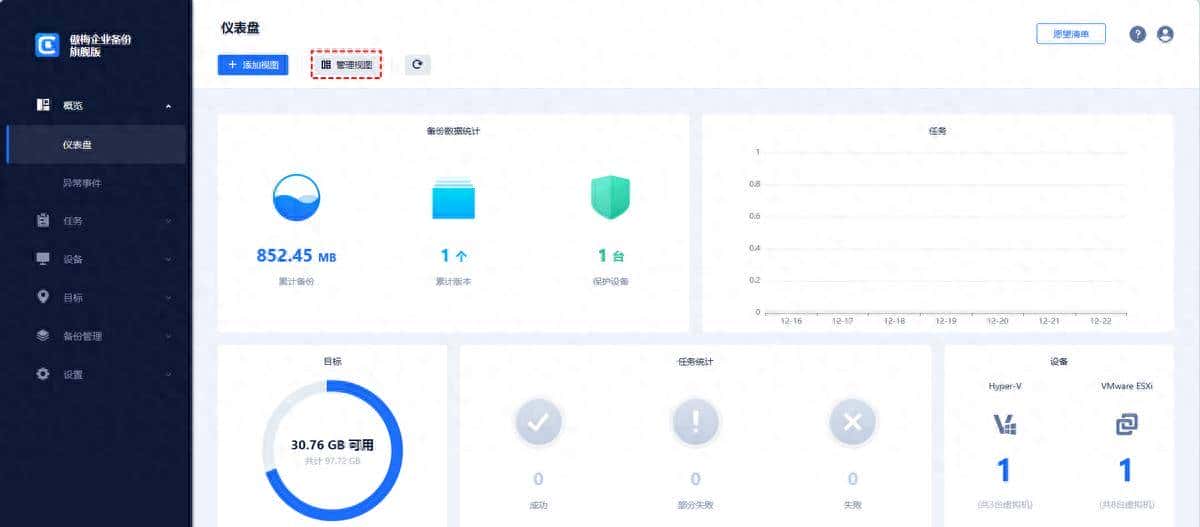Open the 设置 sidebar menu label

pos(73,375)
